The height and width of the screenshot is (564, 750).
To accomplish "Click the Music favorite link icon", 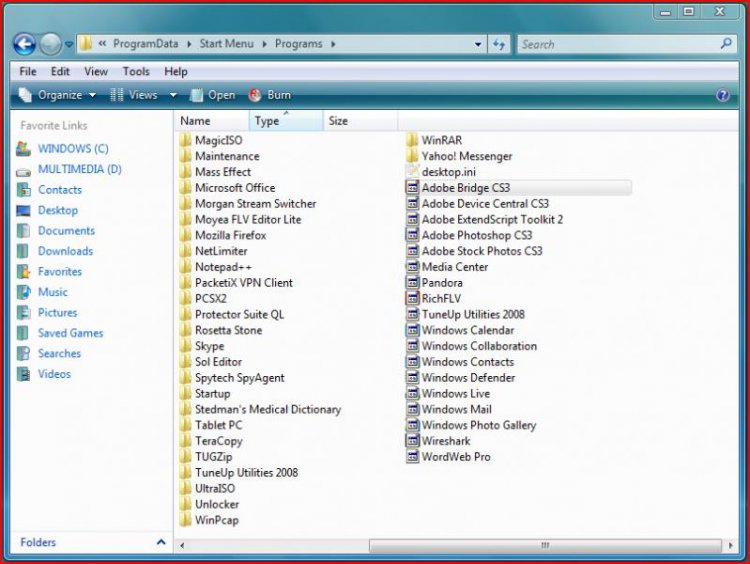I will pos(23,292).
